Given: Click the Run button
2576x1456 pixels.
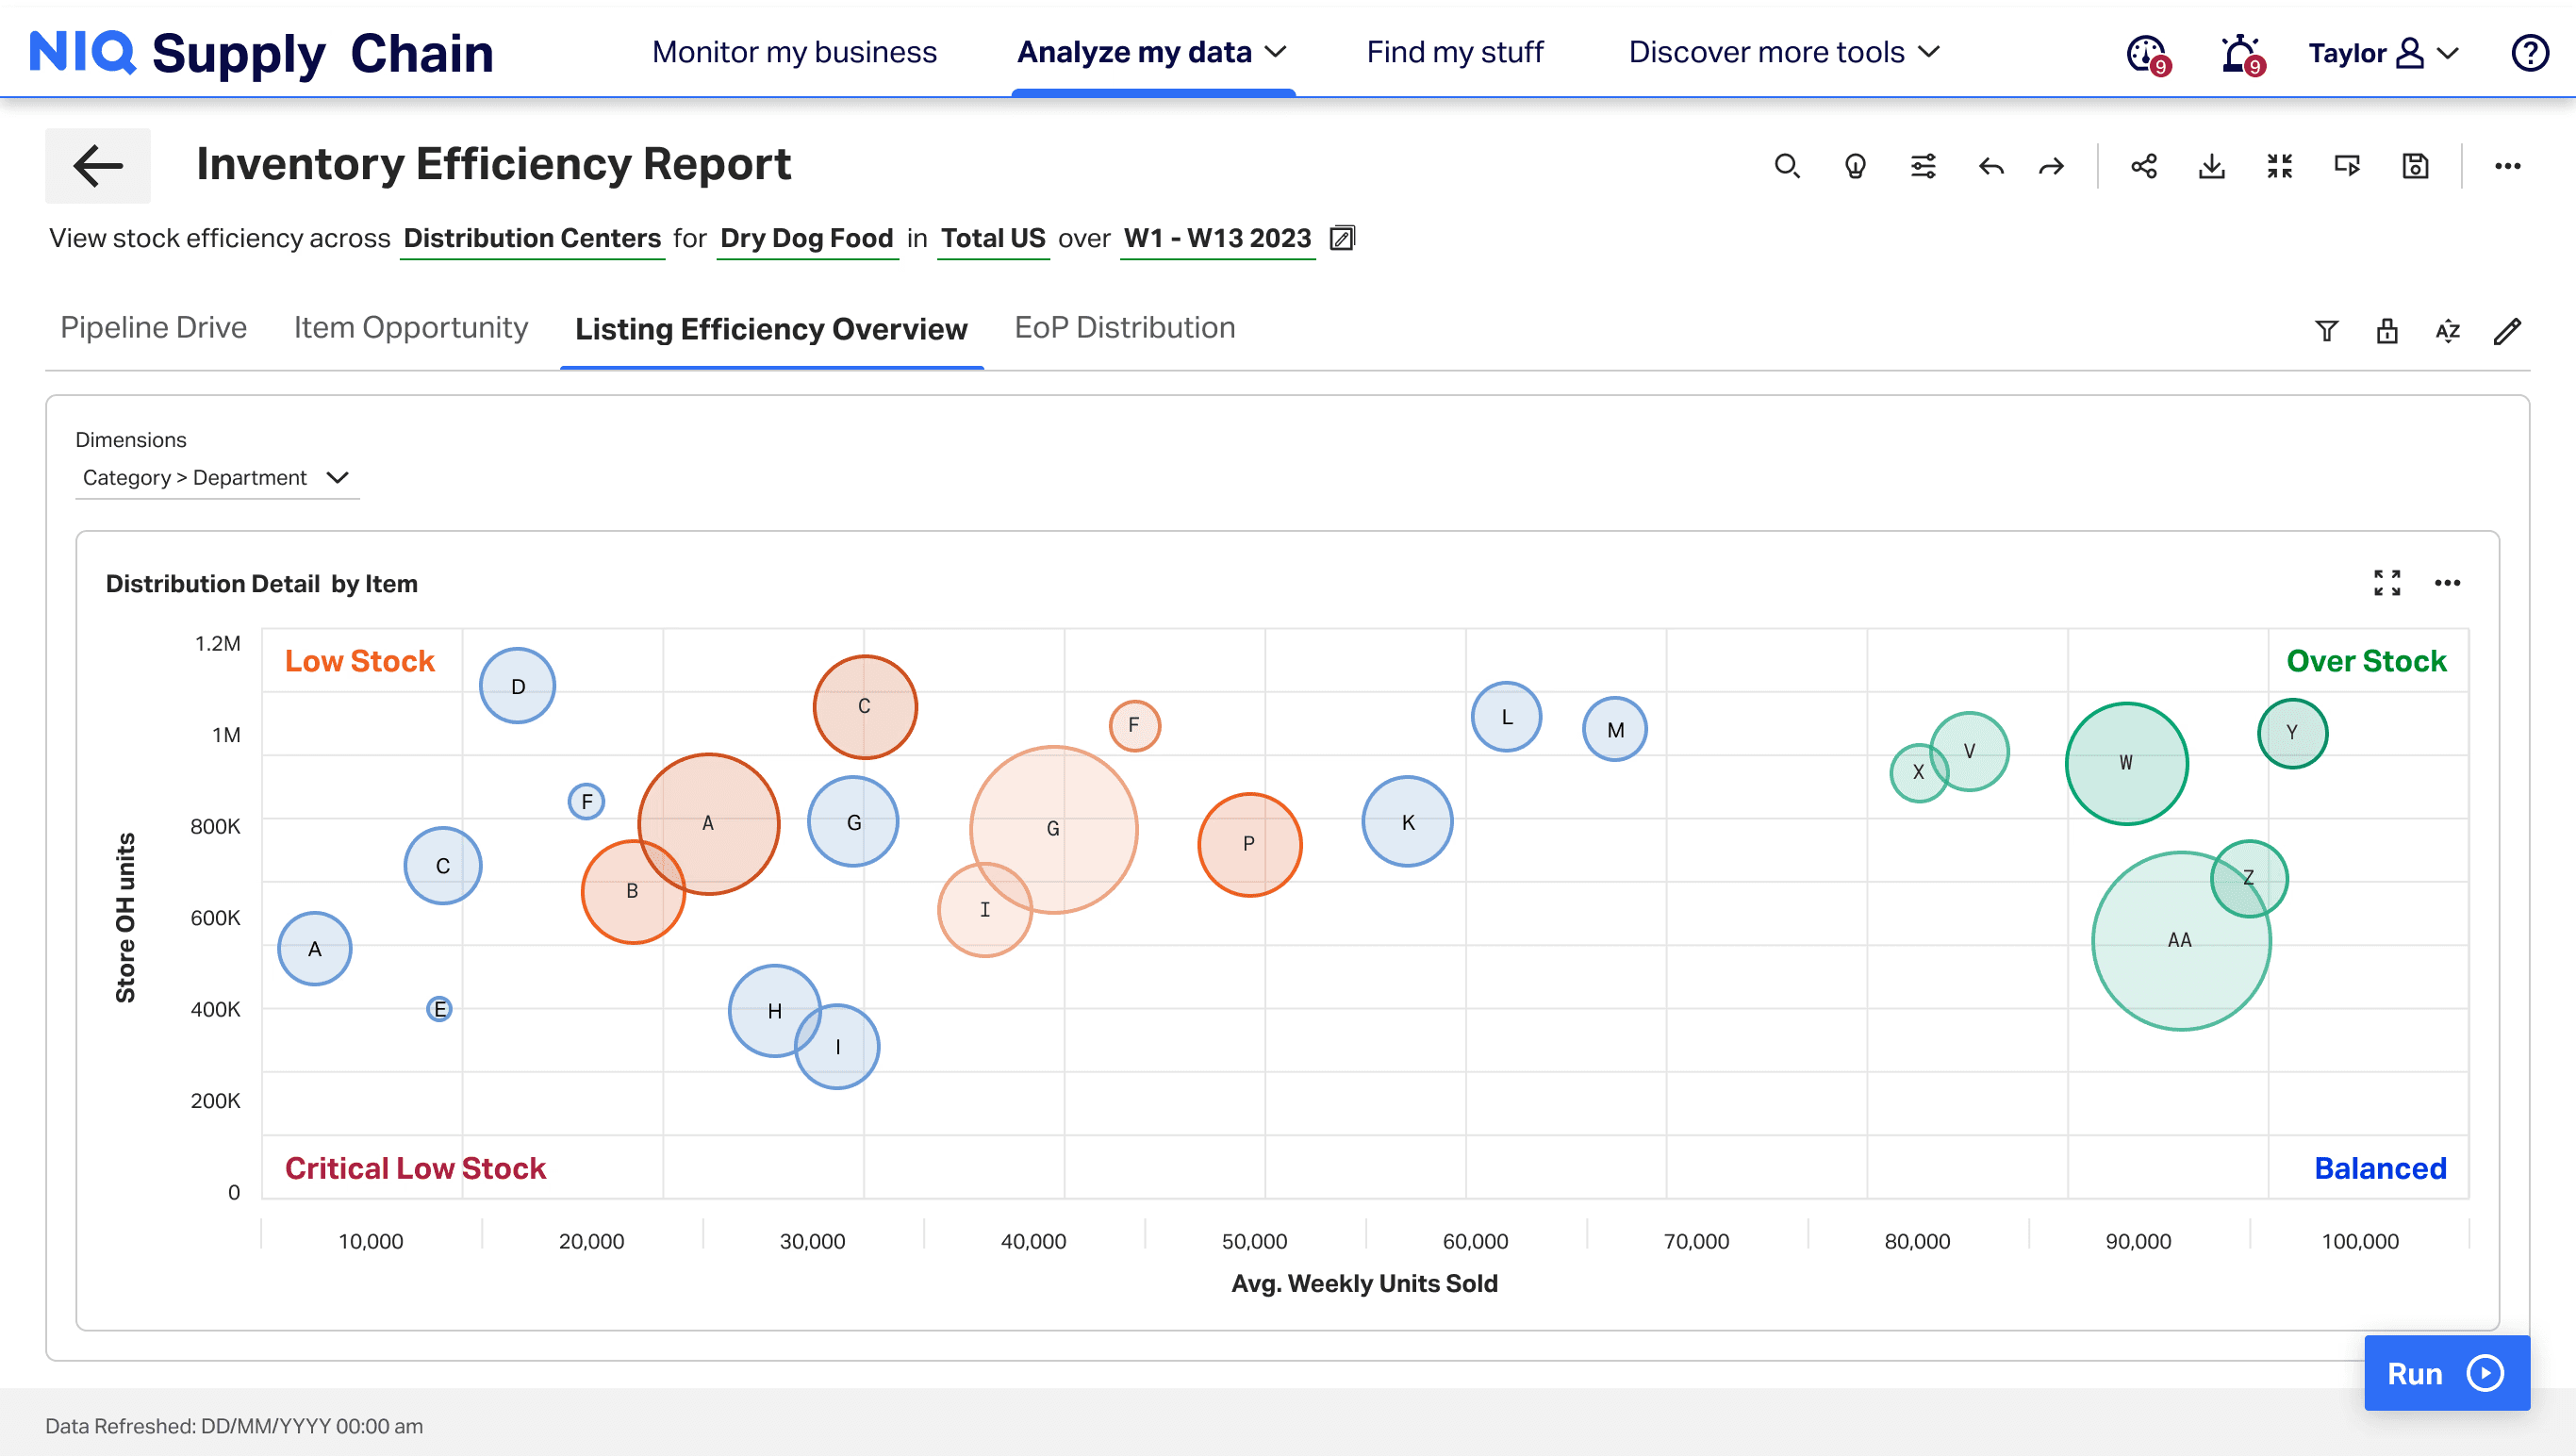Looking at the screenshot, I should tap(2446, 1373).
